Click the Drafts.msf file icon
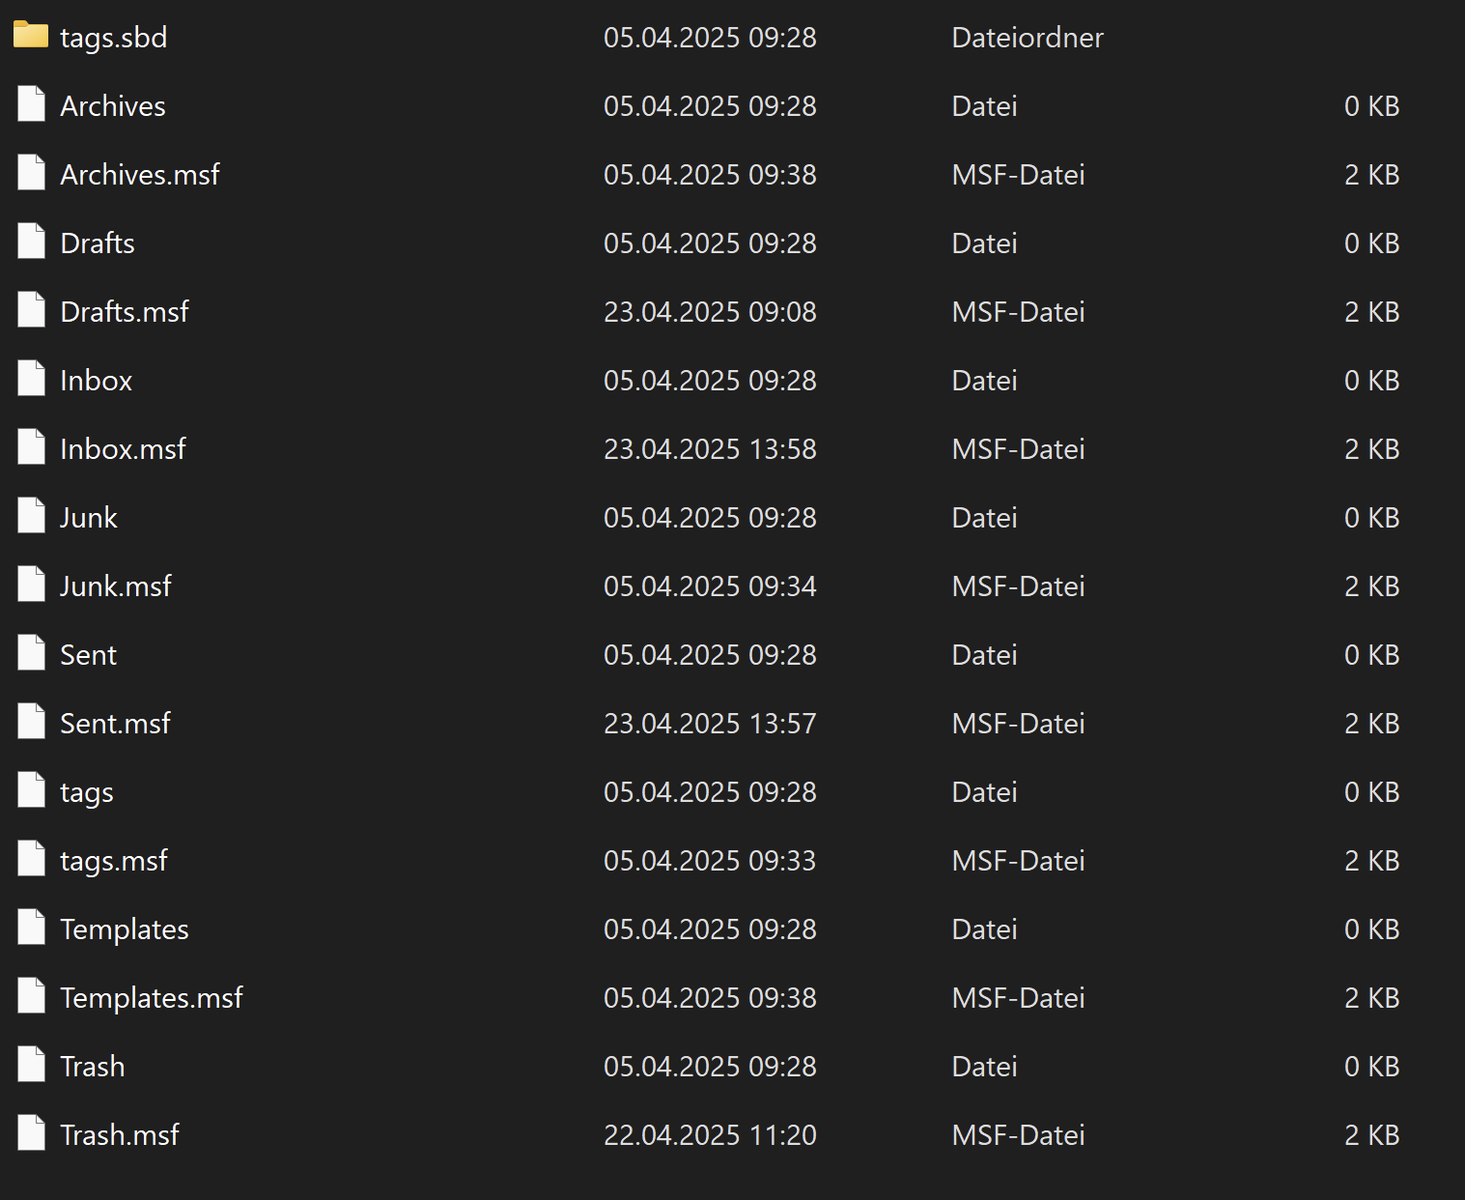 pyautogui.click(x=31, y=311)
